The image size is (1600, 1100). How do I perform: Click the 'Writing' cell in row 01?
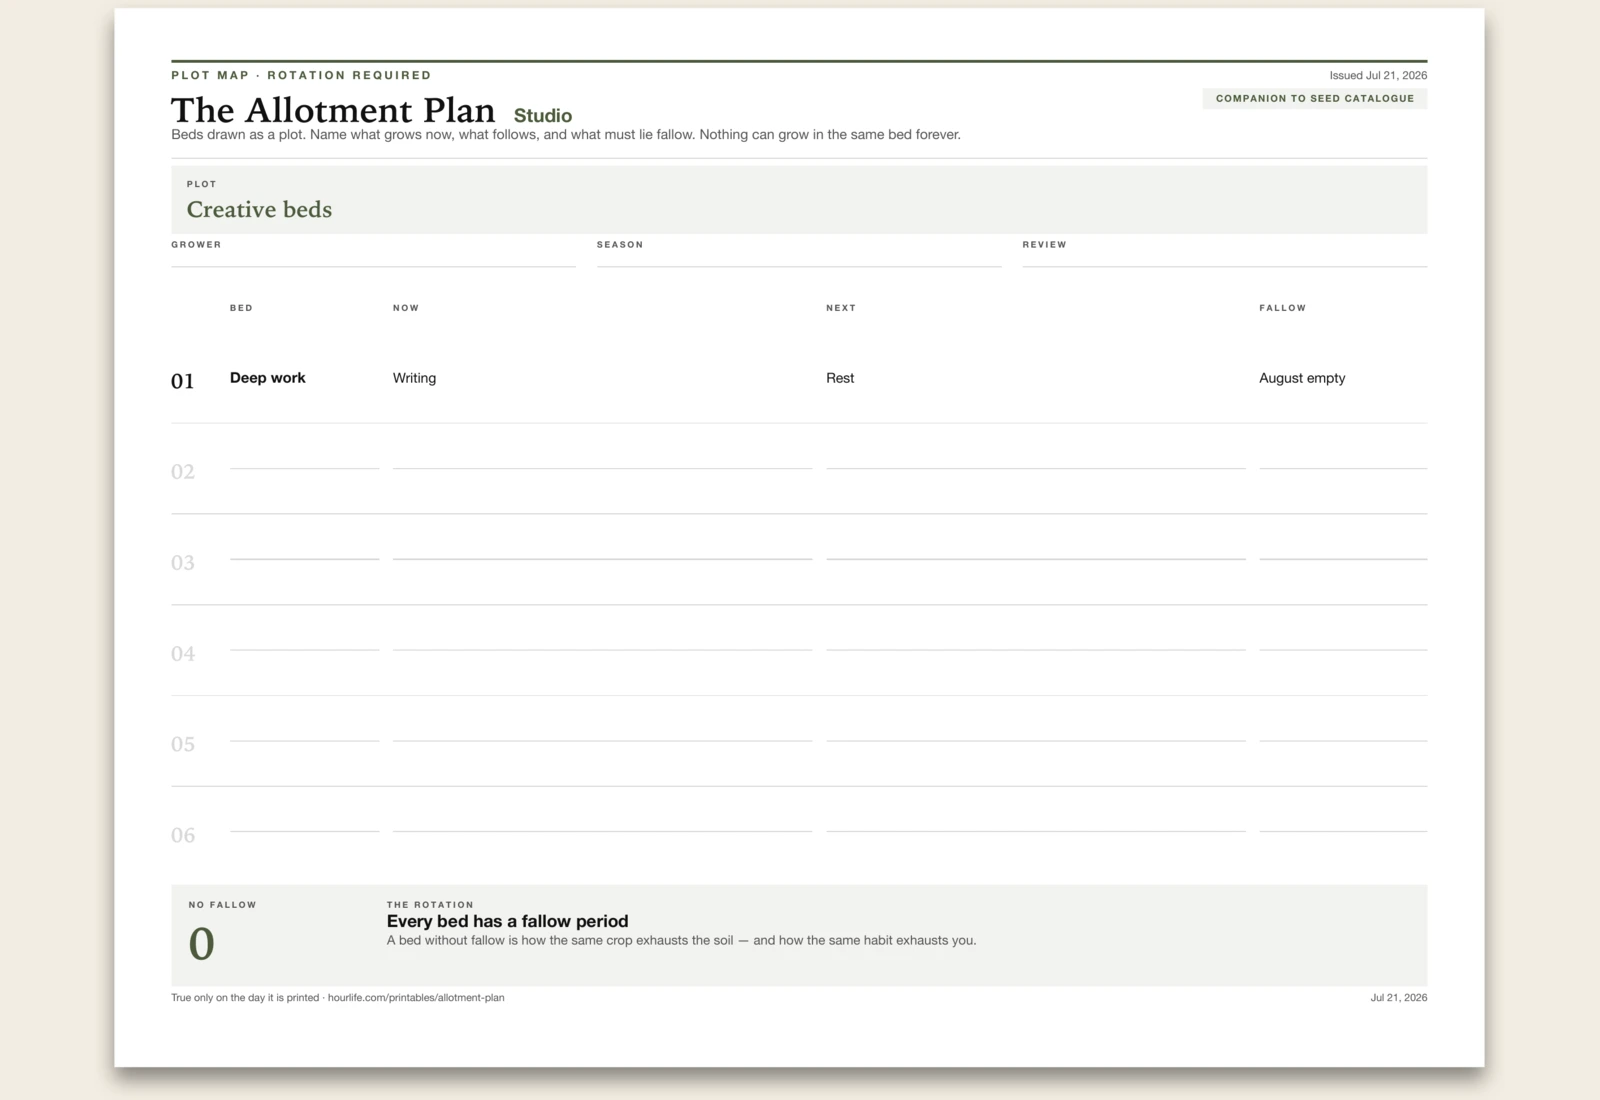[414, 378]
